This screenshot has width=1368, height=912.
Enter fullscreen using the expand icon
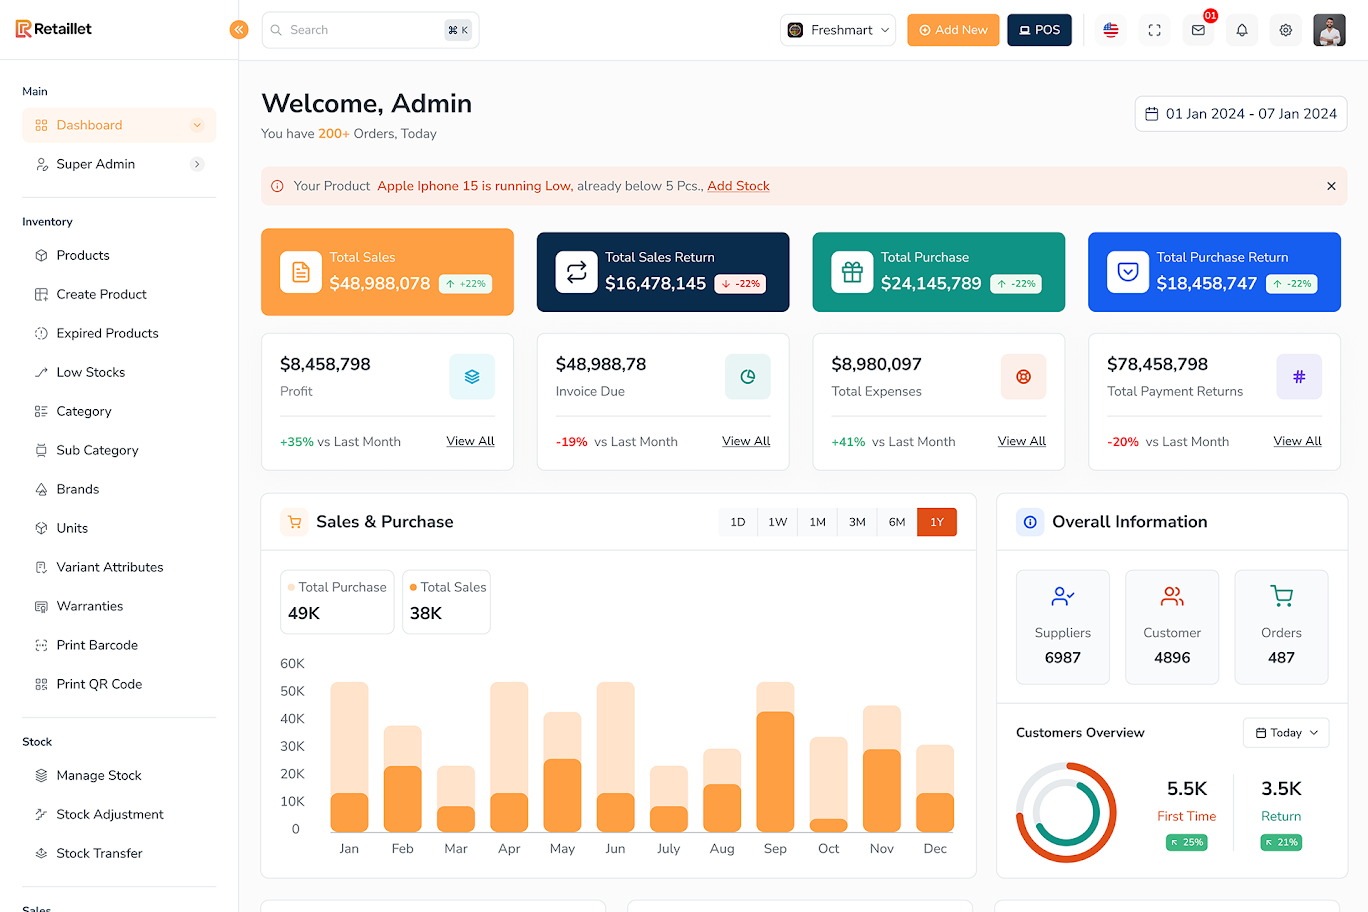pyautogui.click(x=1154, y=30)
